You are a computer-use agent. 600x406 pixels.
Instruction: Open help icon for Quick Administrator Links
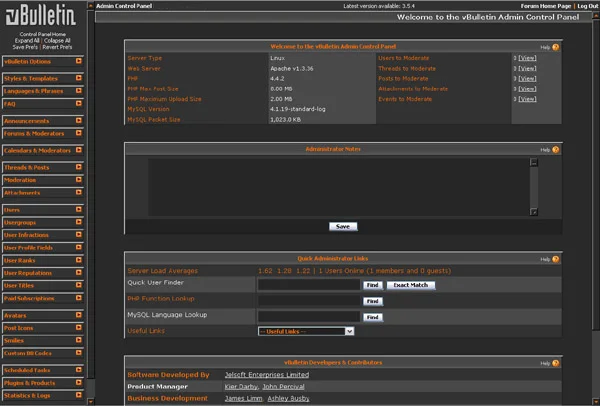[555, 259]
